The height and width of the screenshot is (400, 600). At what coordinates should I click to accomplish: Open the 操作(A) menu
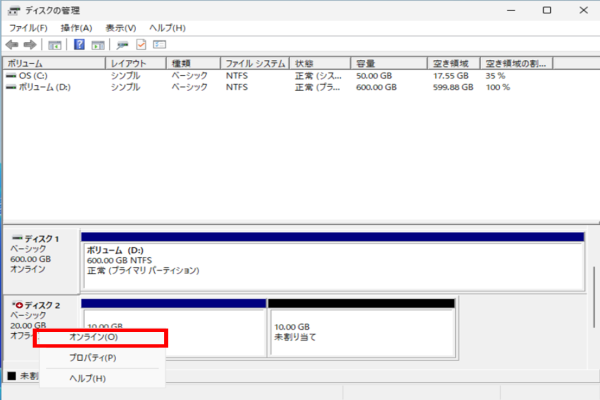[x=76, y=27]
